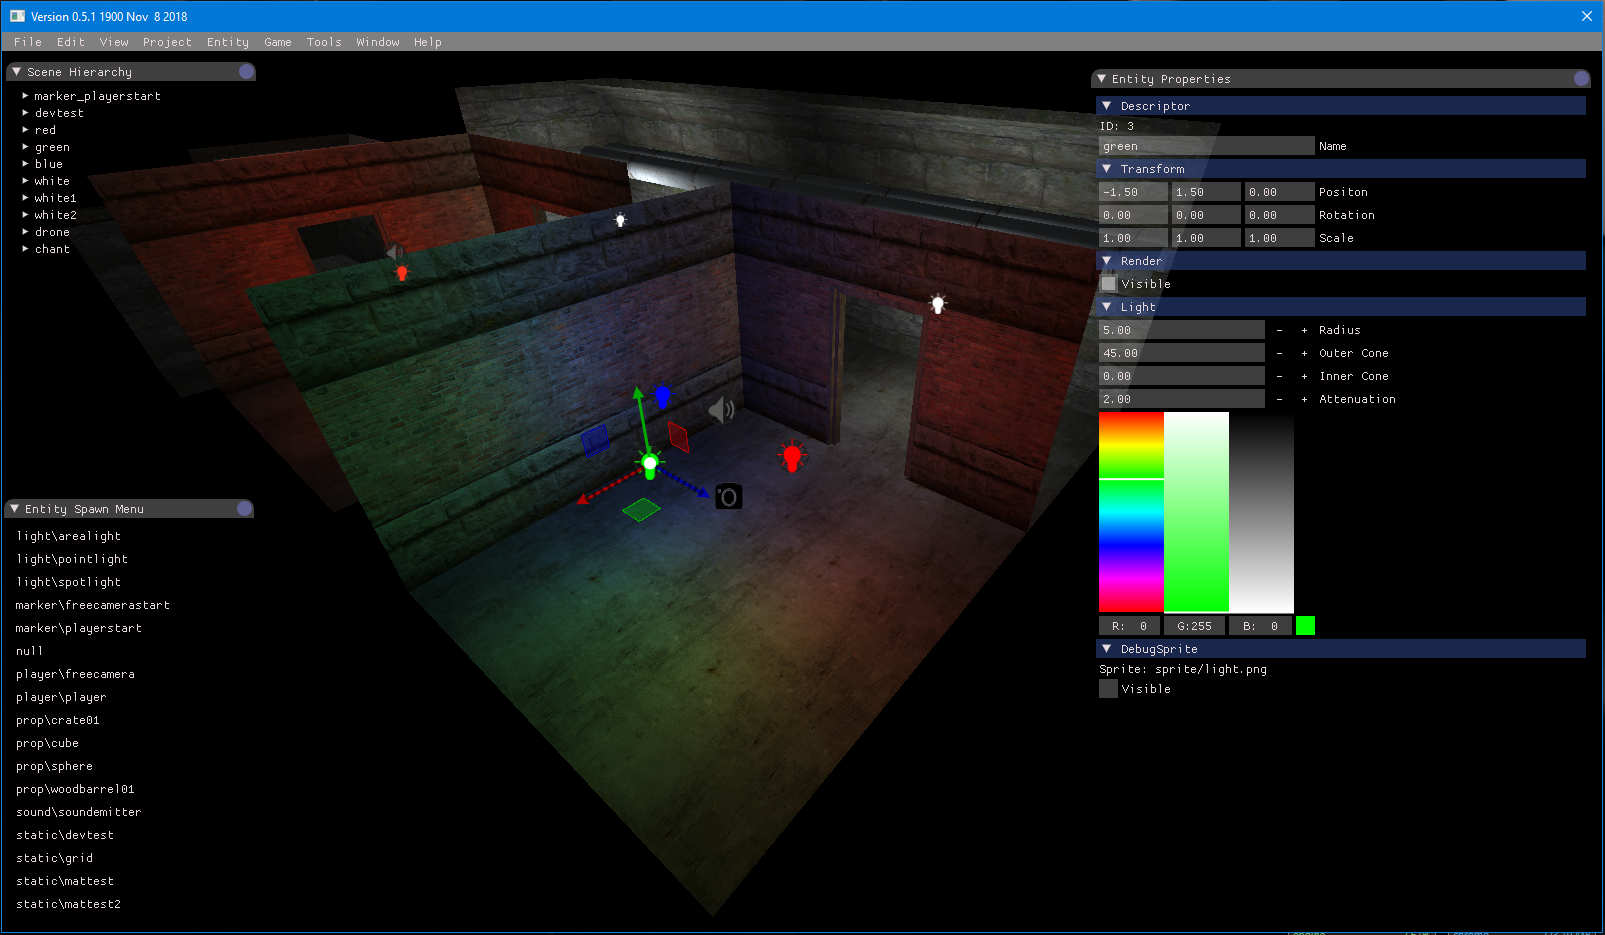The width and height of the screenshot is (1605, 935).
Task: Collapse the Entity Spawn Menu panel
Action: tap(15, 509)
